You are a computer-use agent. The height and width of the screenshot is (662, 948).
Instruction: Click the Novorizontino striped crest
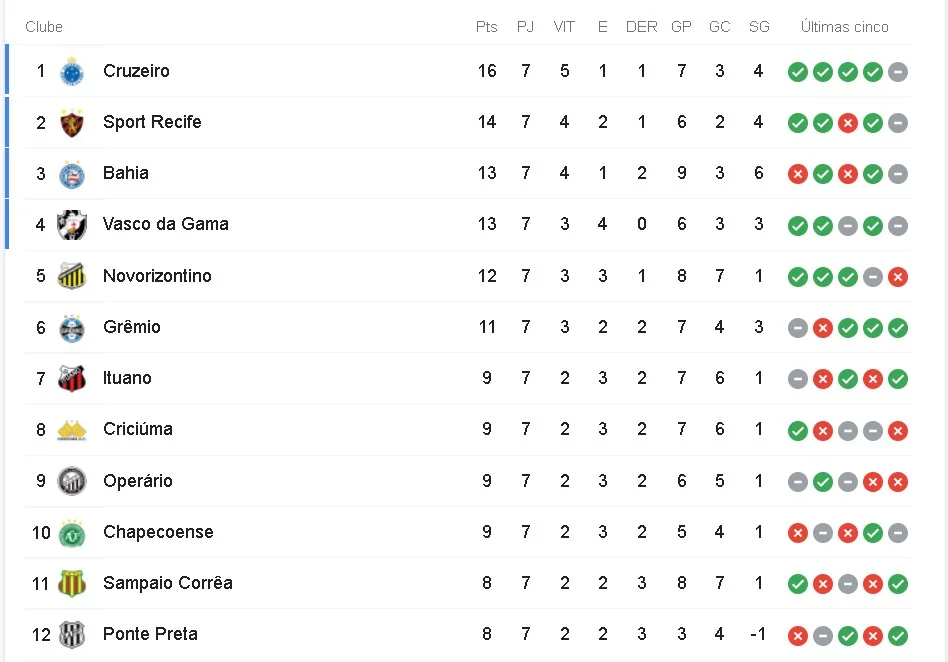click(72, 276)
